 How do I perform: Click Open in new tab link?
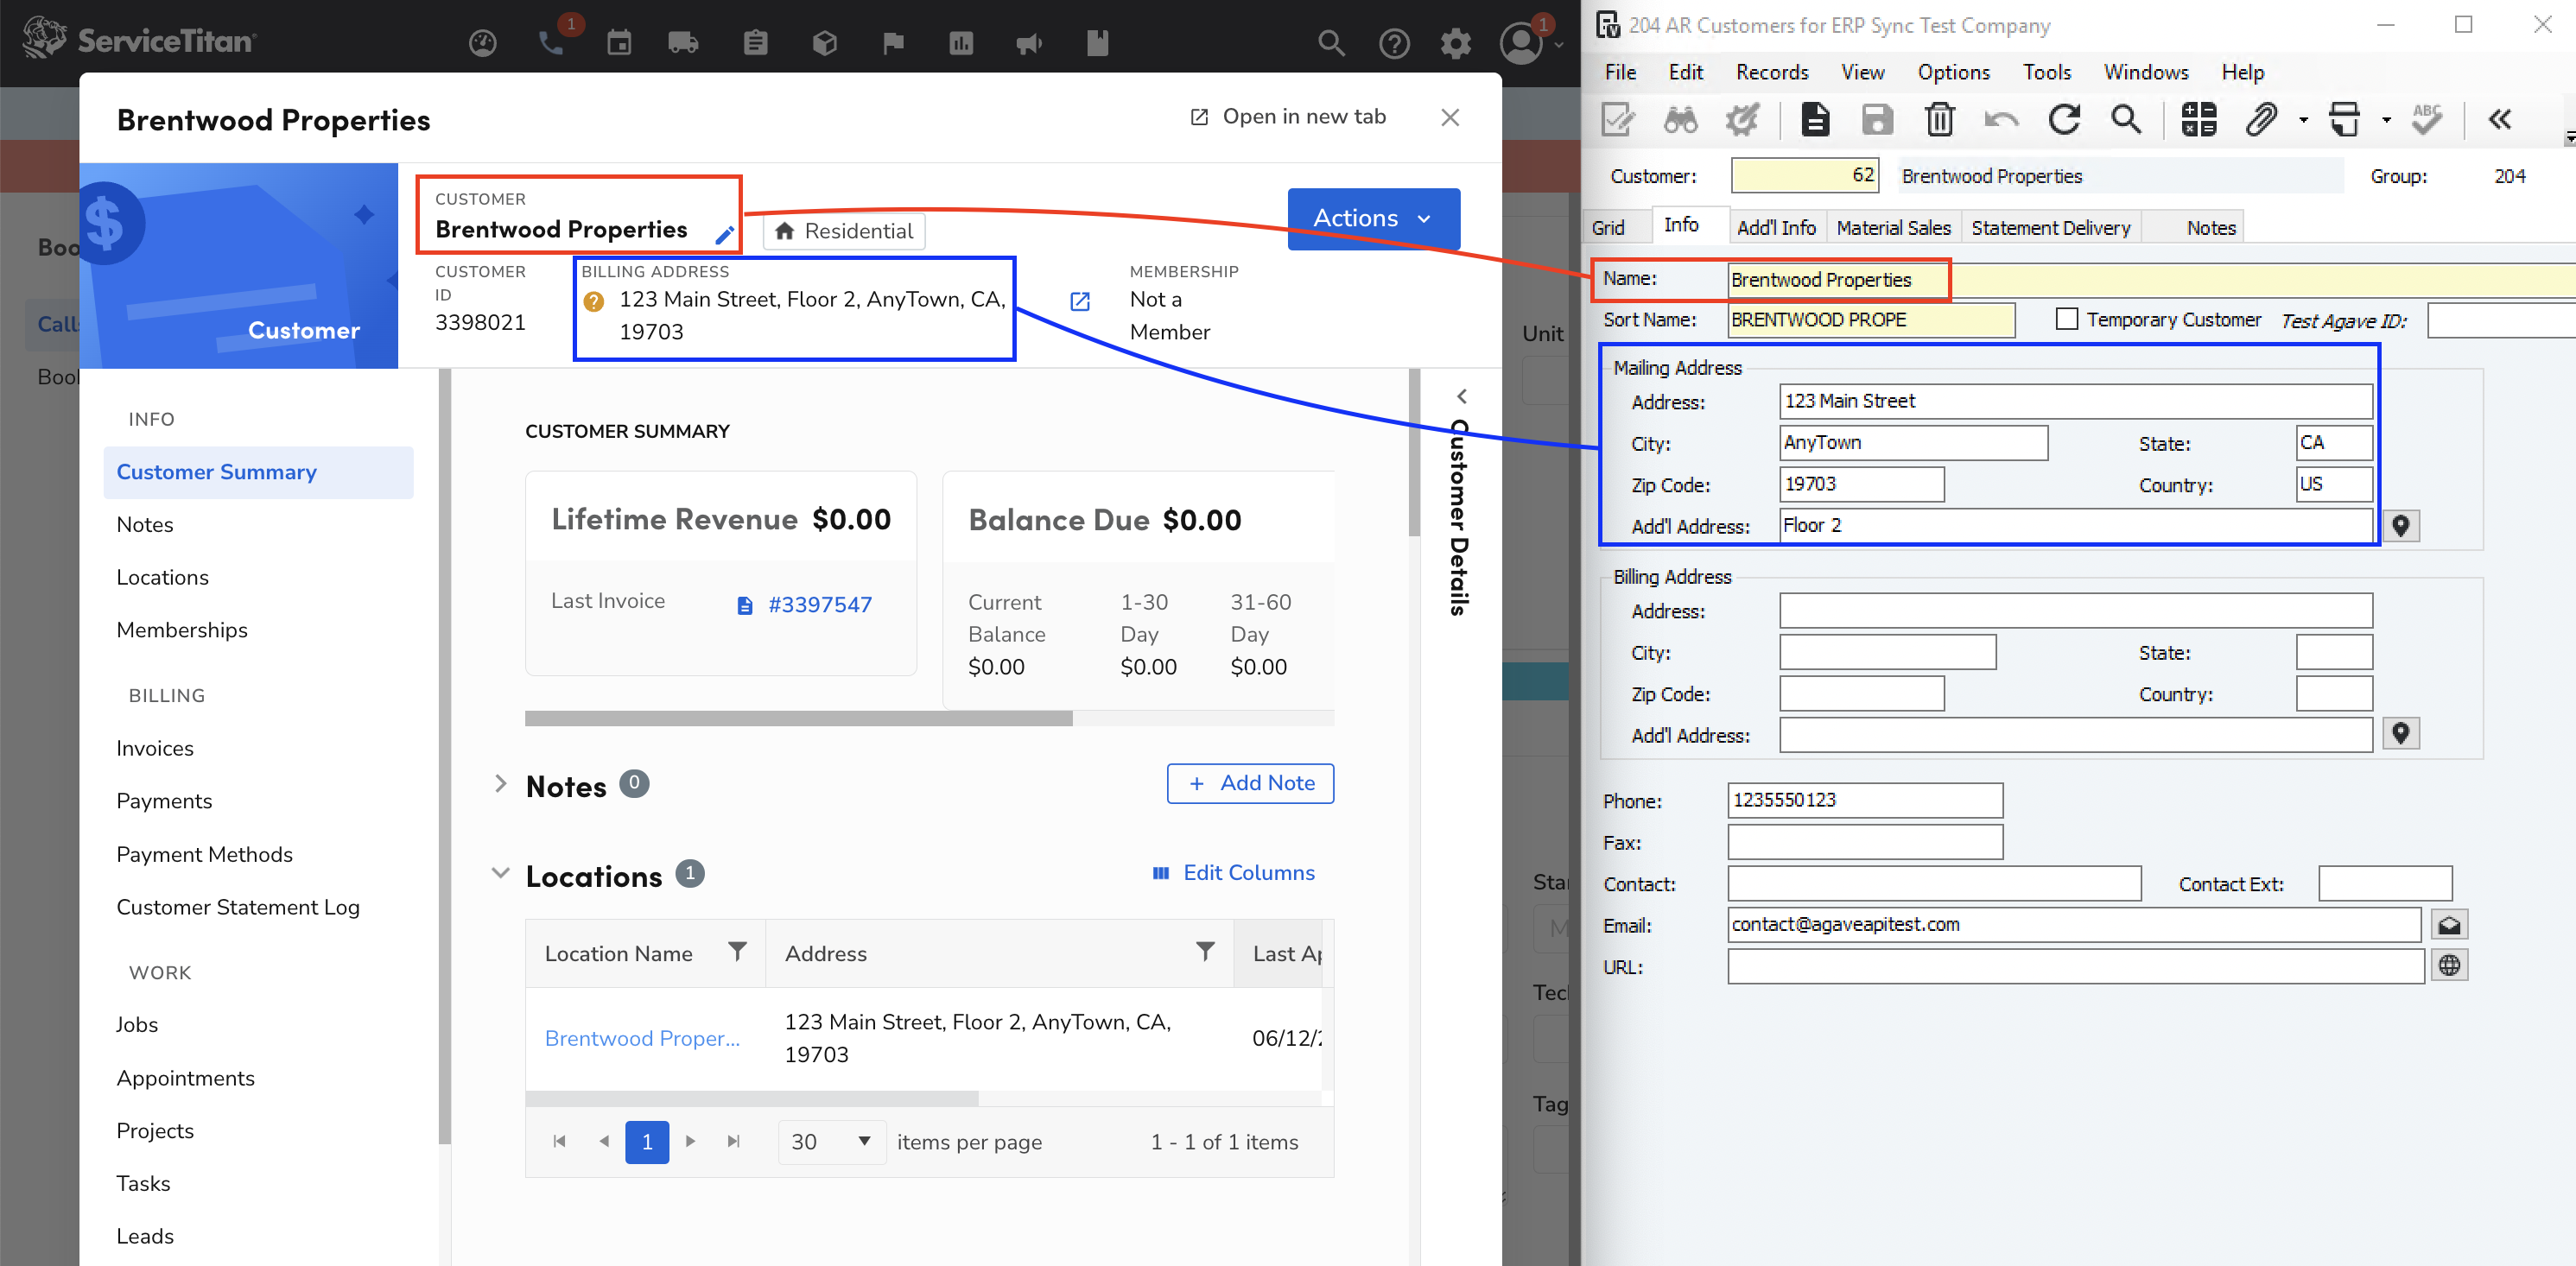coord(1288,117)
